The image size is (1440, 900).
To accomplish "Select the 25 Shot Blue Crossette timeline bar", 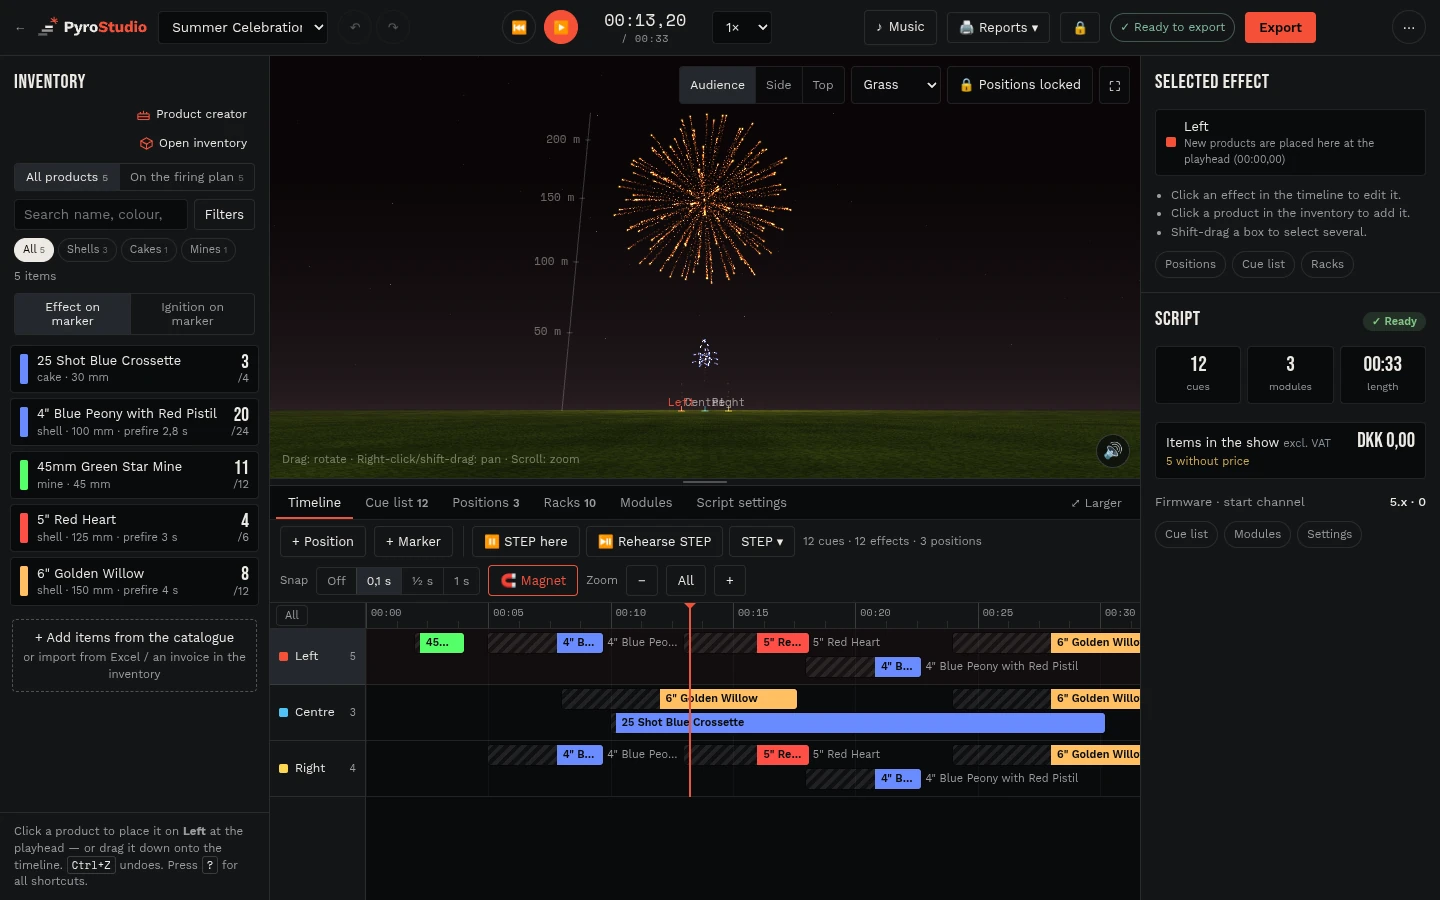I will pos(860,723).
